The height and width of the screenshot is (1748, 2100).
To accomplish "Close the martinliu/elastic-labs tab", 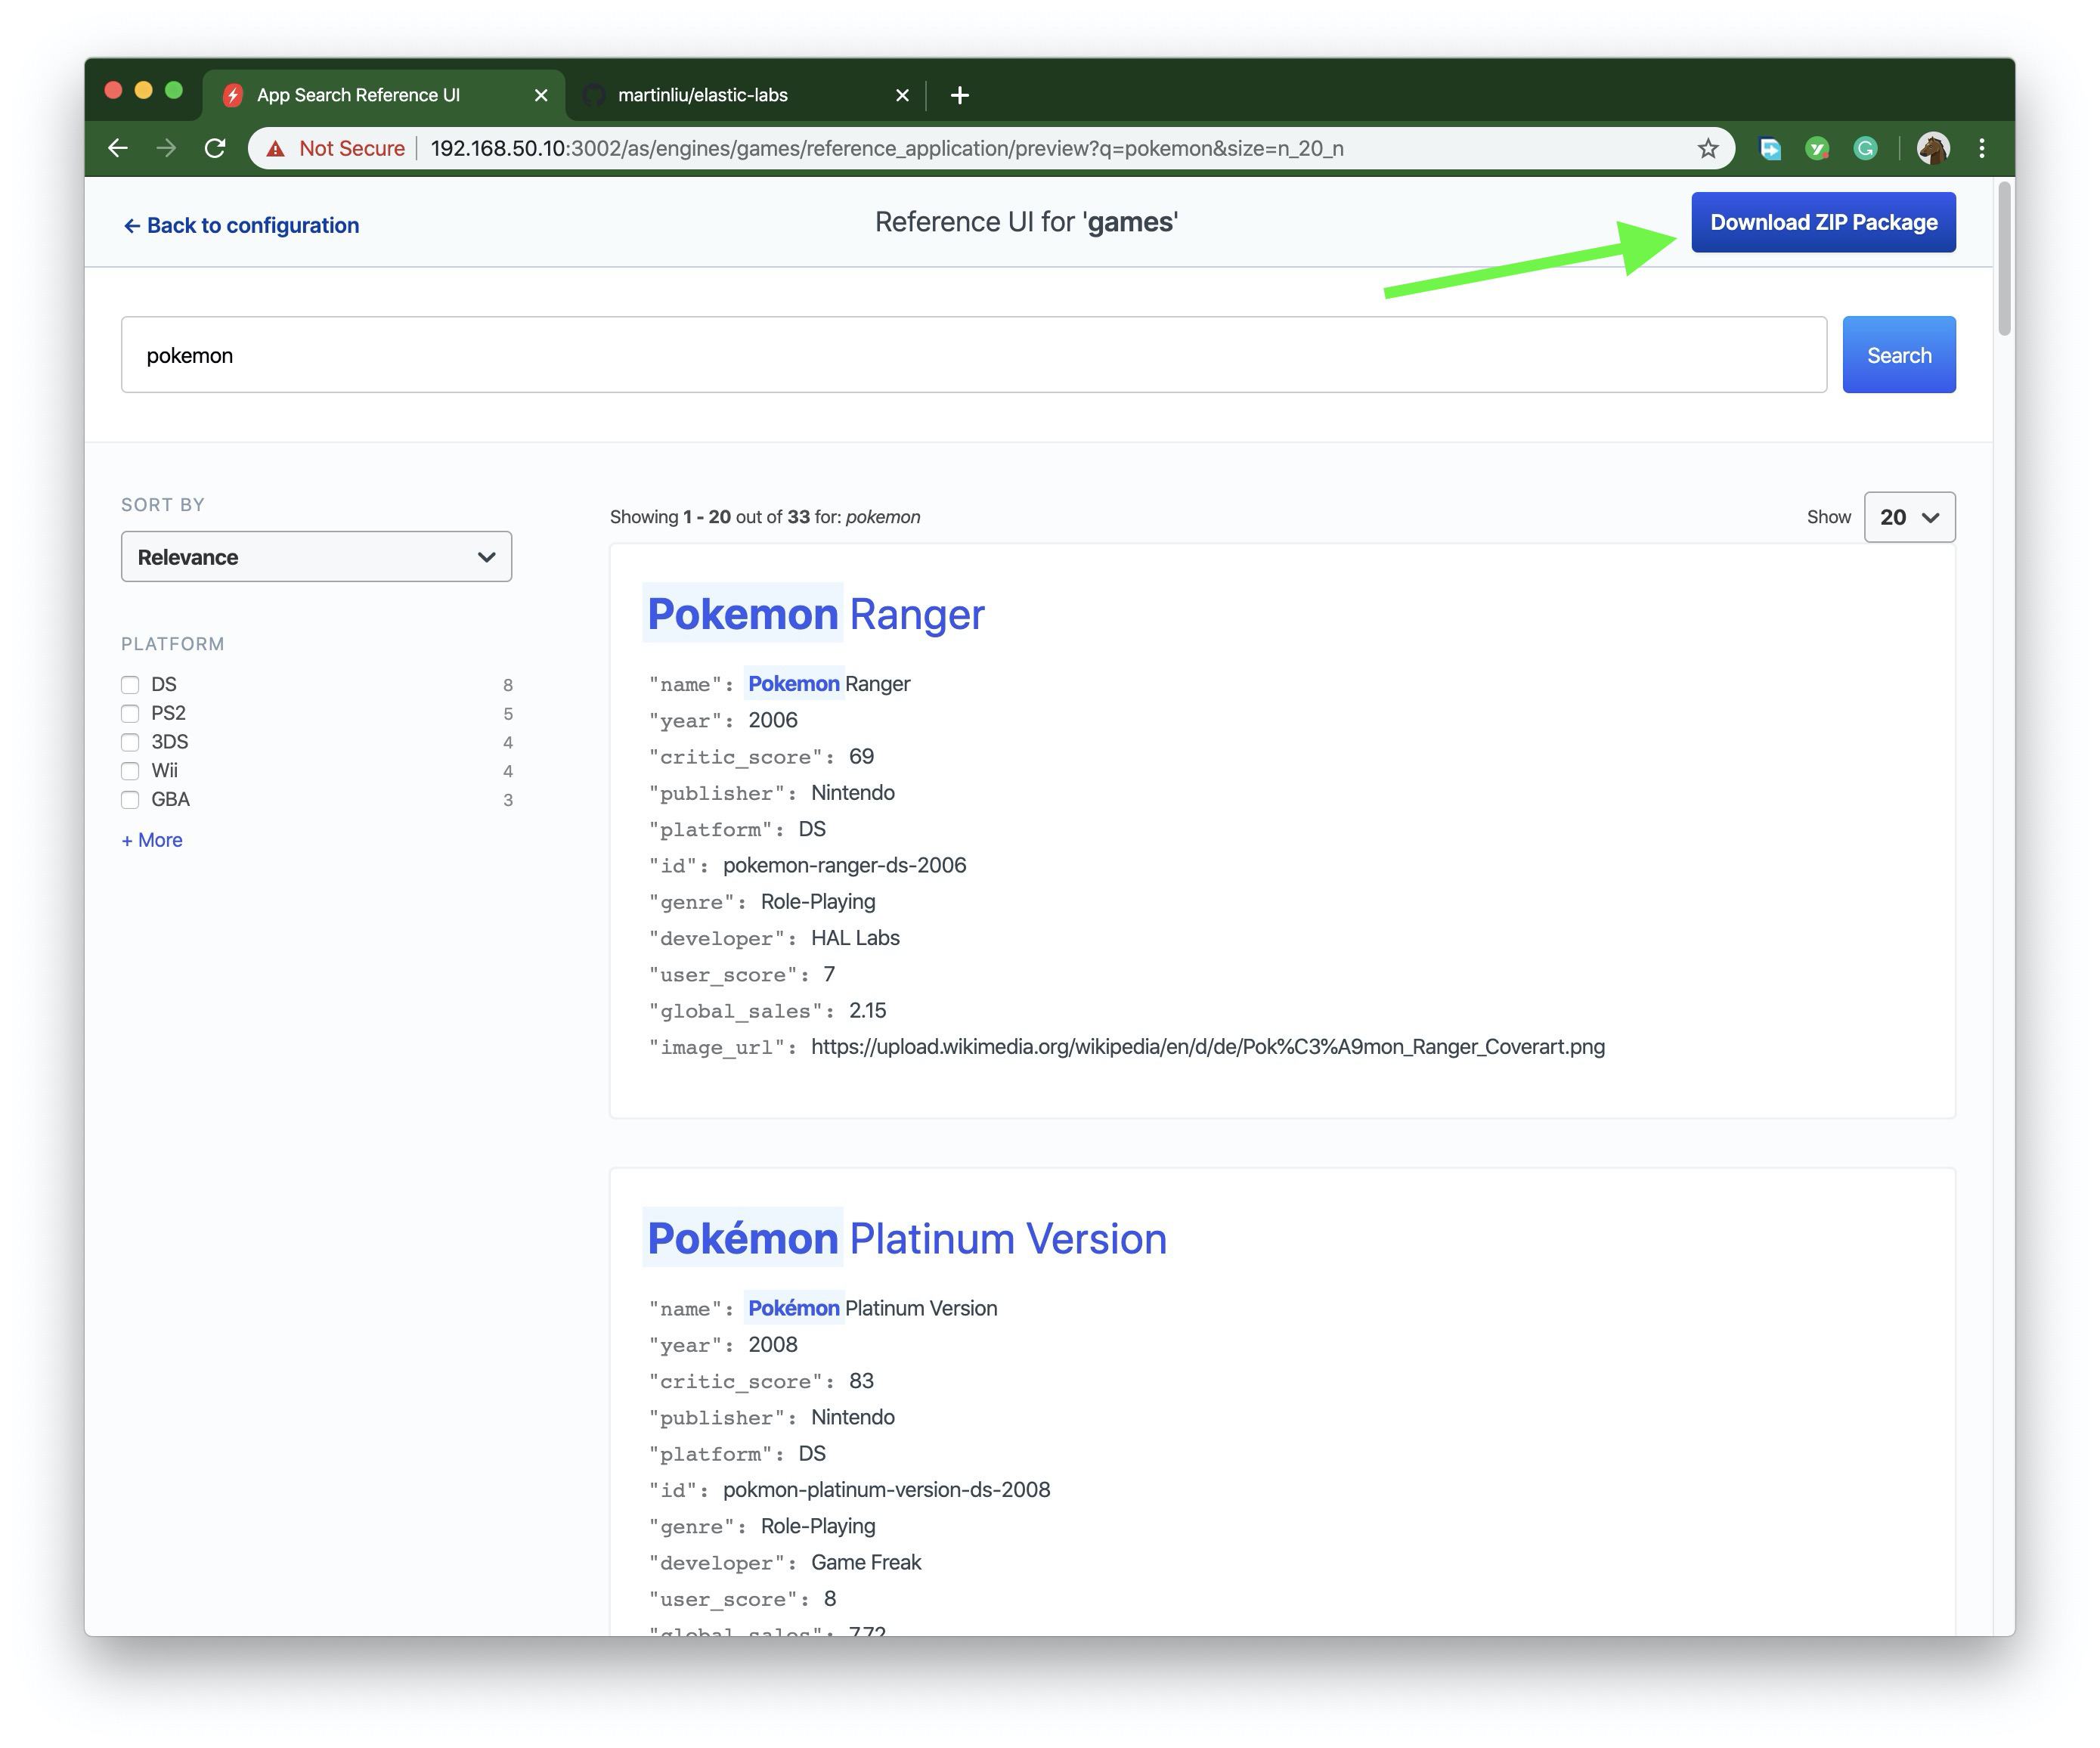I will coord(902,95).
